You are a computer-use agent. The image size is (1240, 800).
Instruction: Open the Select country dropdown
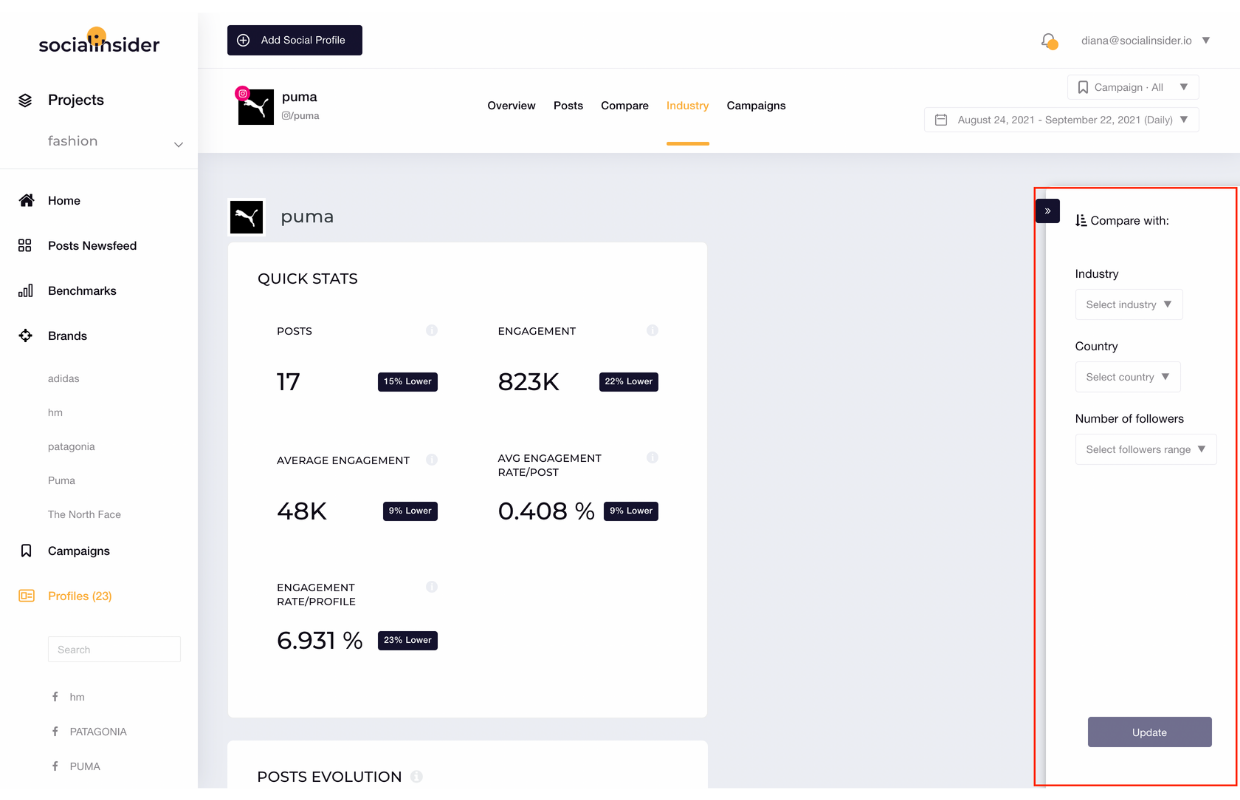[x=1128, y=377]
